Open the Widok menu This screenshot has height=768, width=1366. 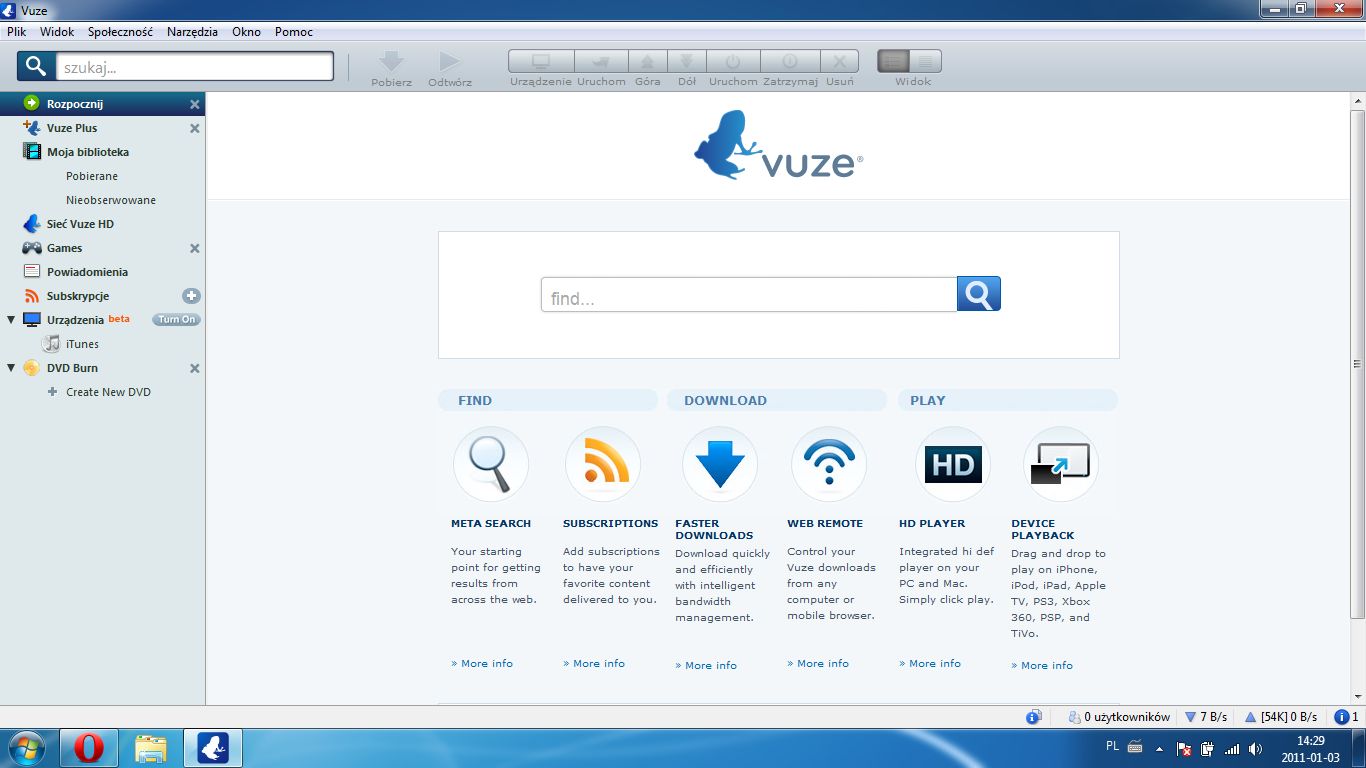[x=57, y=32]
